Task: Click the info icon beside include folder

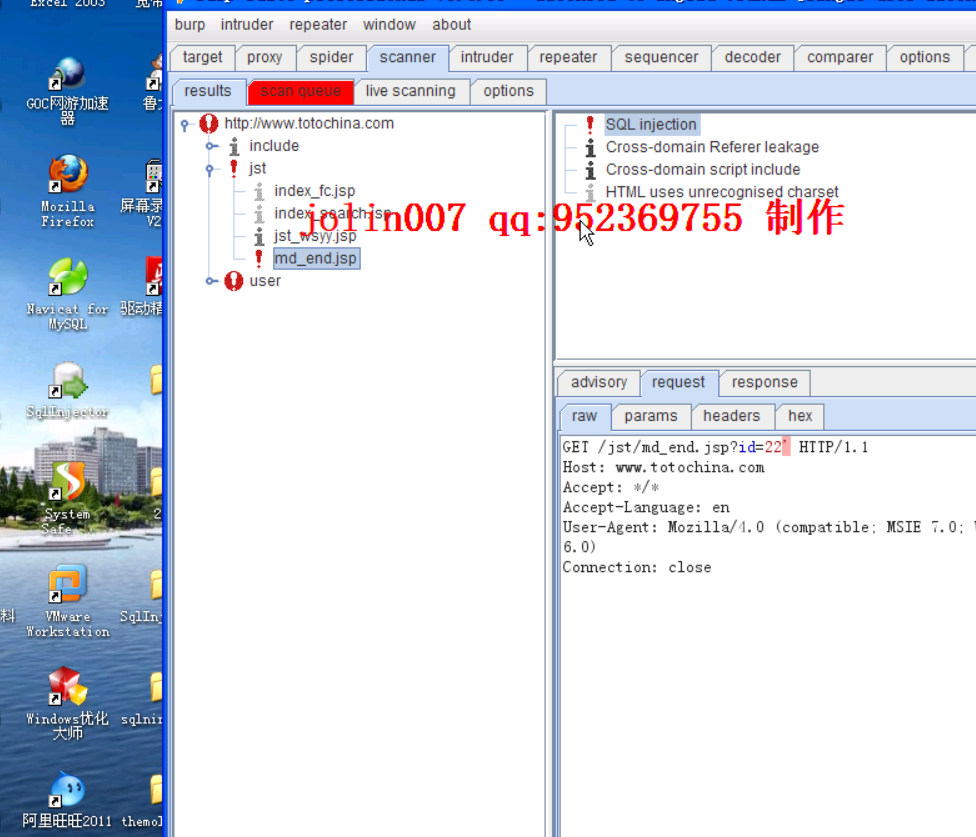Action: coord(234,146)
